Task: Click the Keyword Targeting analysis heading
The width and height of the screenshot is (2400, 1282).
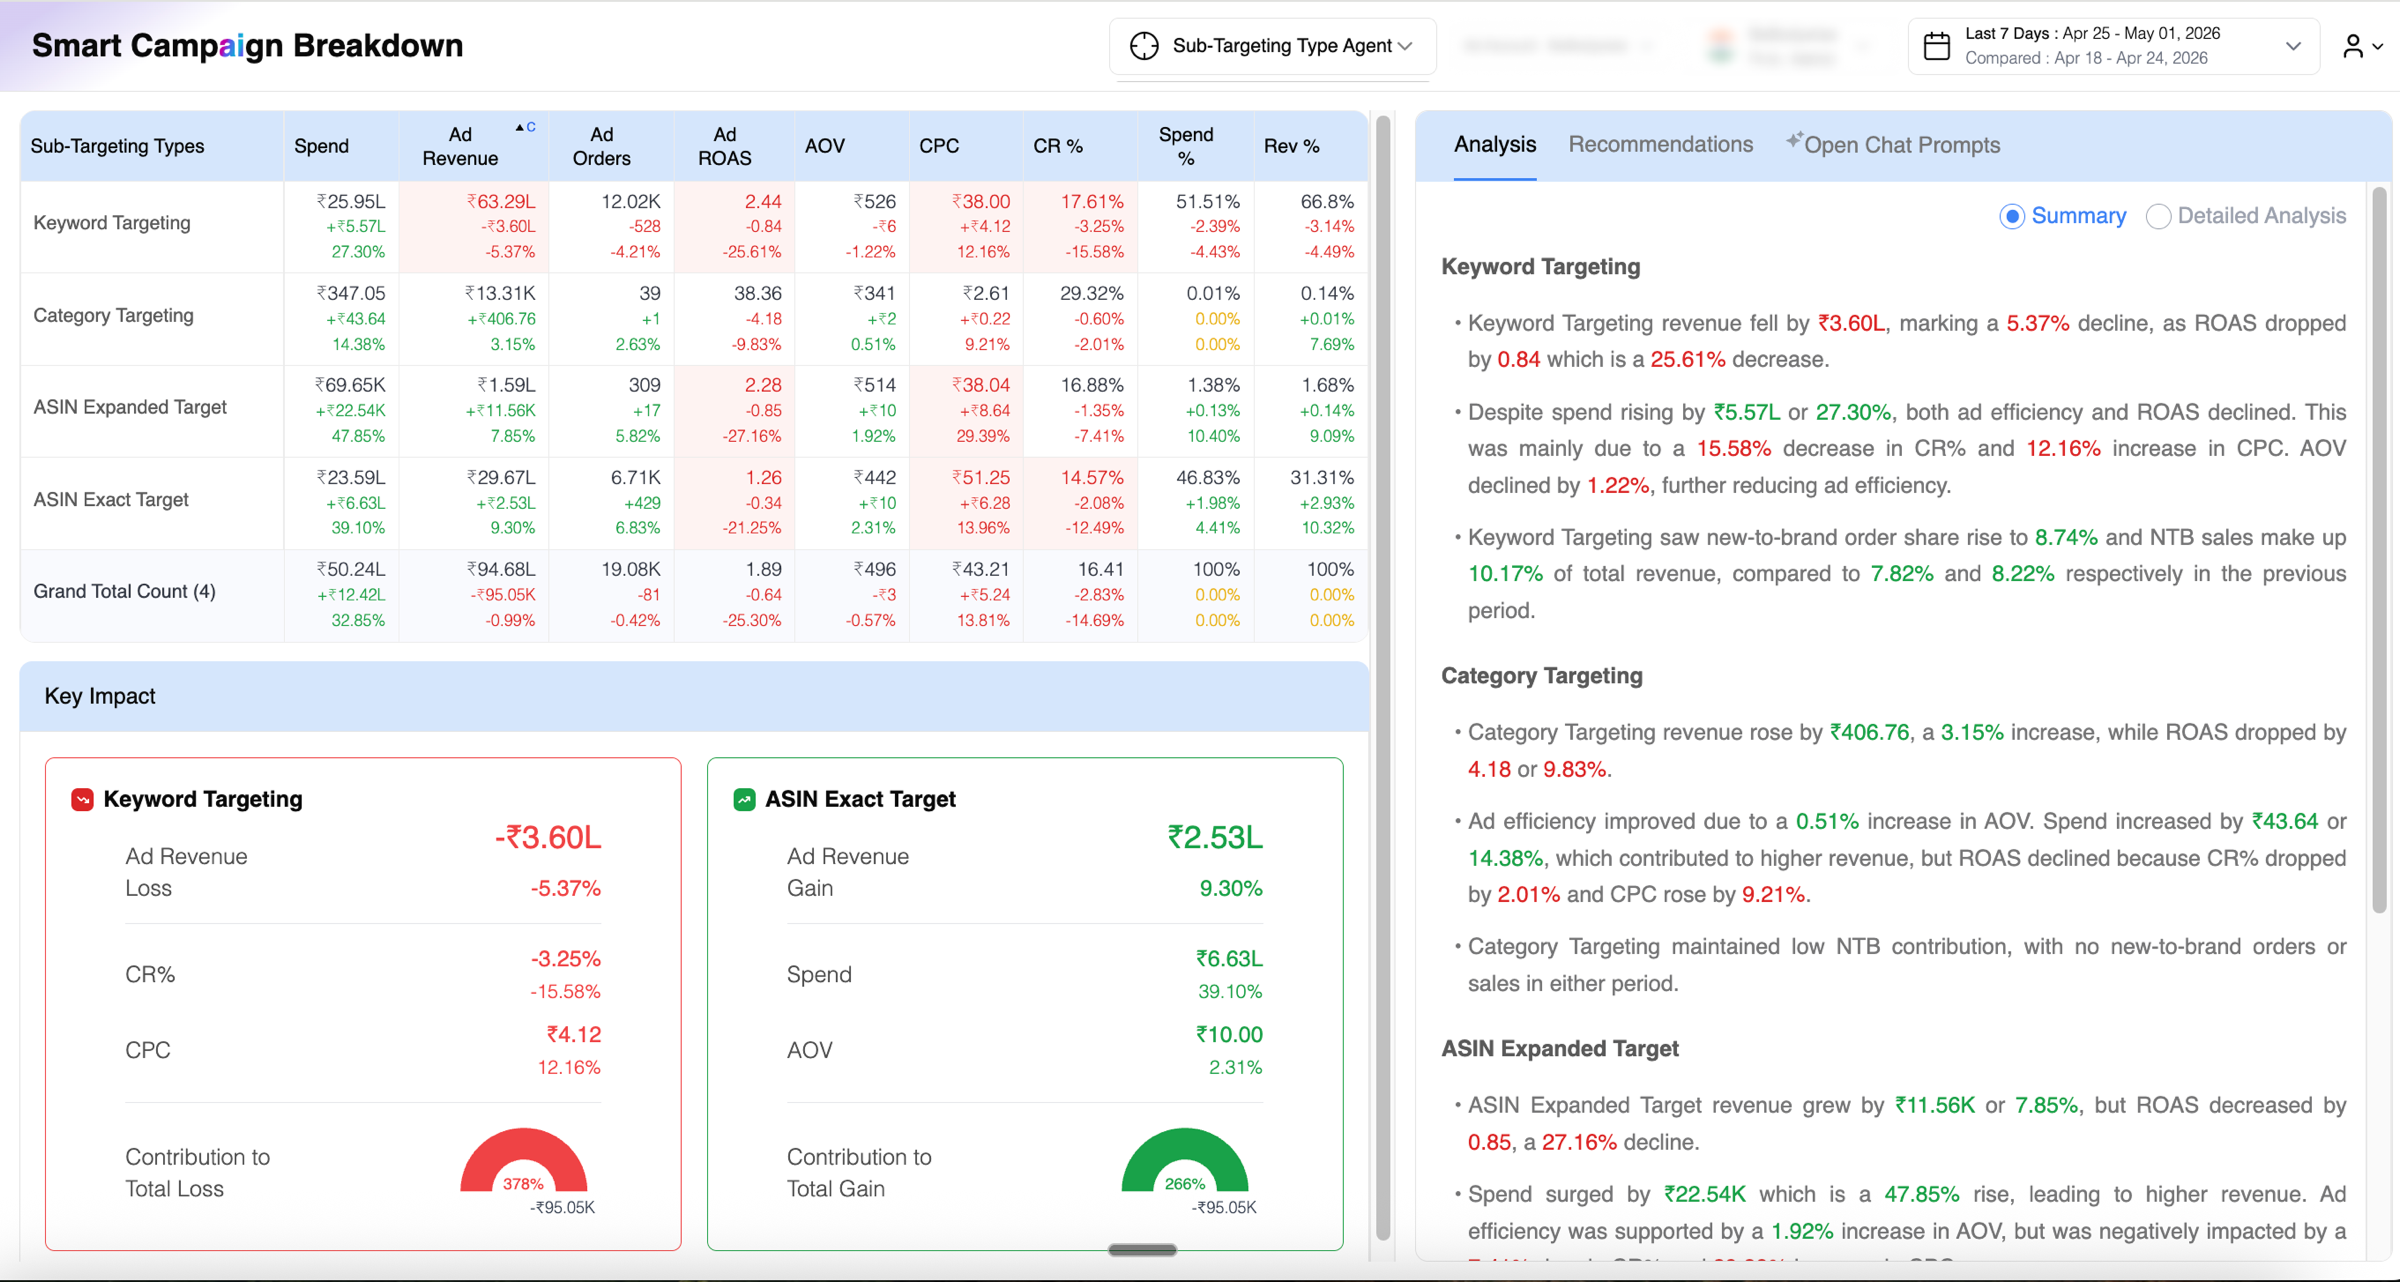Action: [x=1540, y=267]
